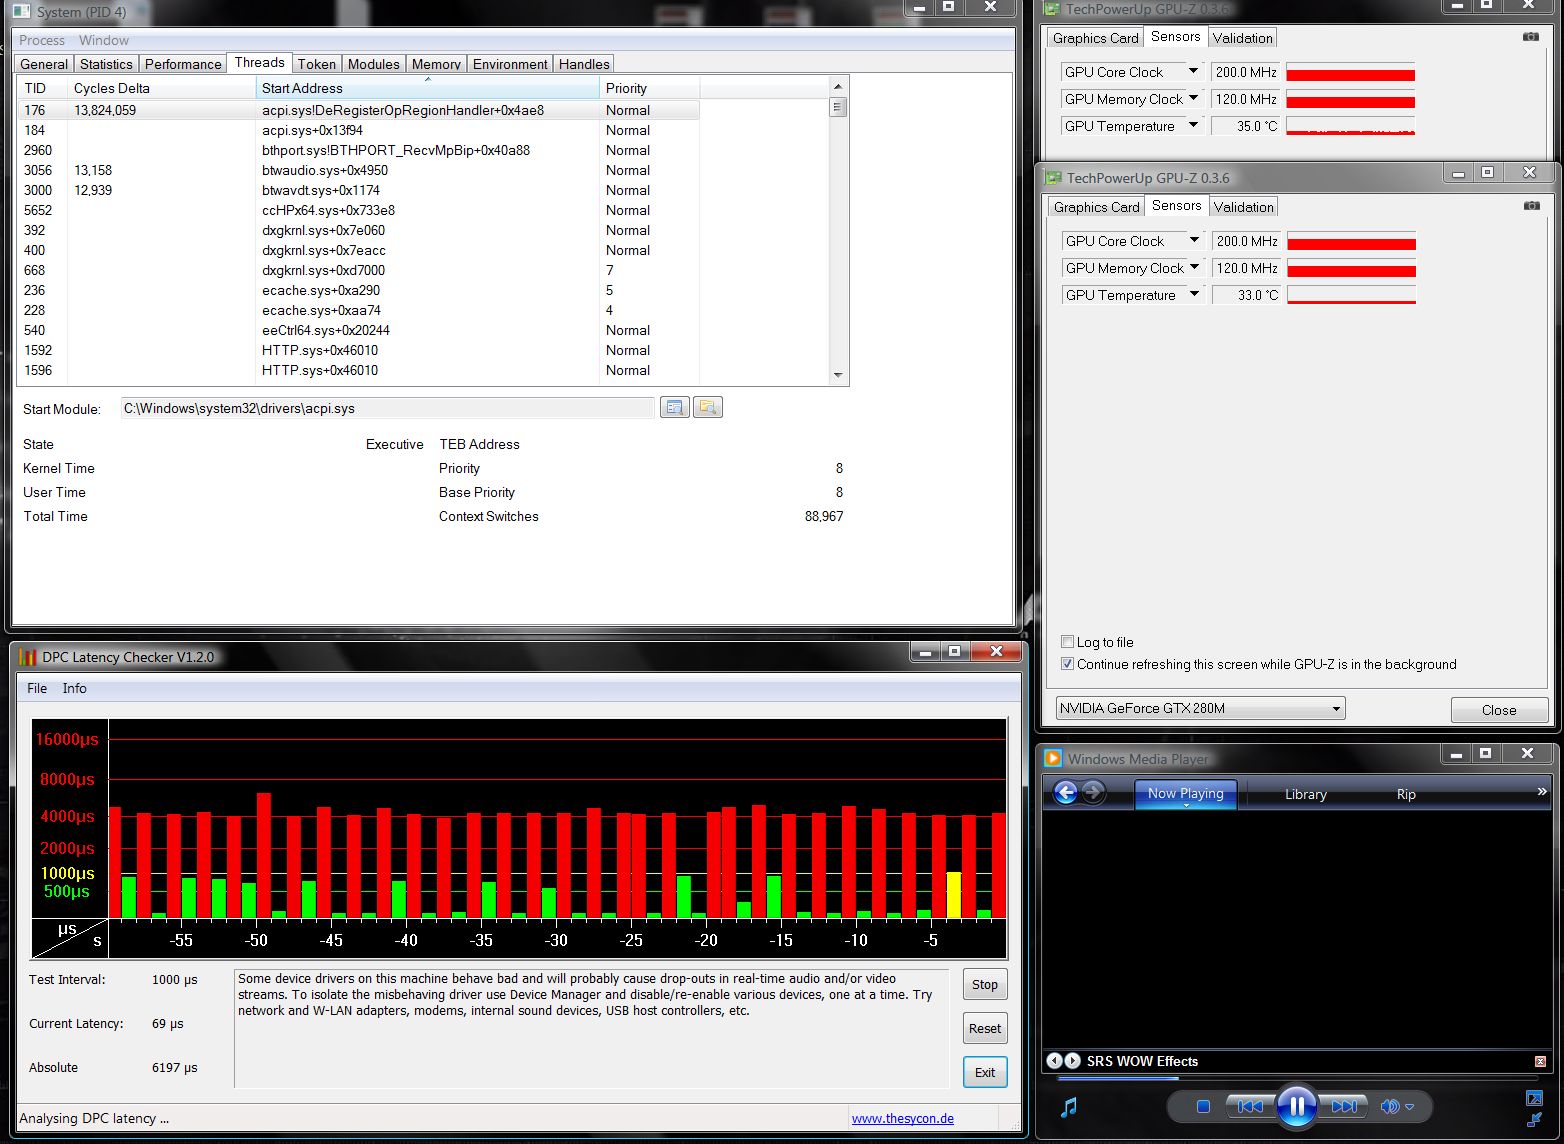Open the www.thesycon.de link
This screenshot has height=1144, width=1564.
coord(902,1118)
